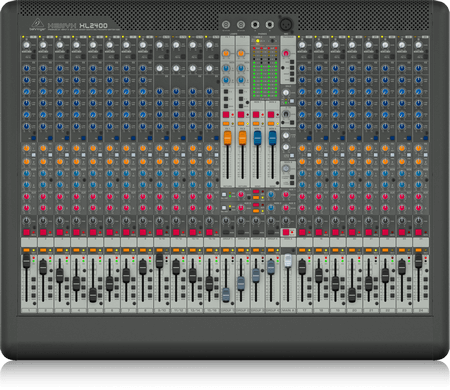
Task: Toggle channel 1 blue low-cut switch
Action: [x=34, y=138]
